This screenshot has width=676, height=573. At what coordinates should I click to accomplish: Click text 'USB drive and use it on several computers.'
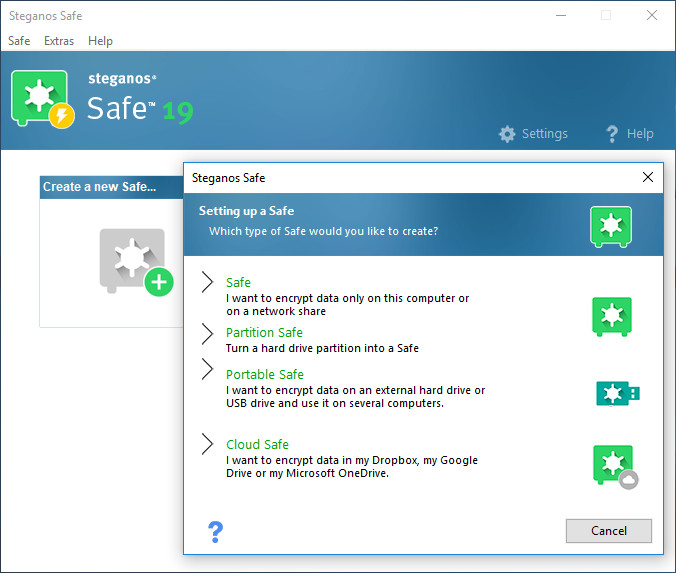pyautogui.click(x=335, y=403)
